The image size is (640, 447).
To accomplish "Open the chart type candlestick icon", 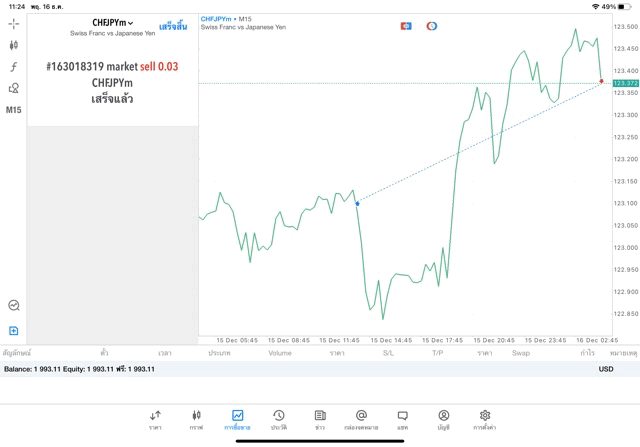I will pos(14,45).
